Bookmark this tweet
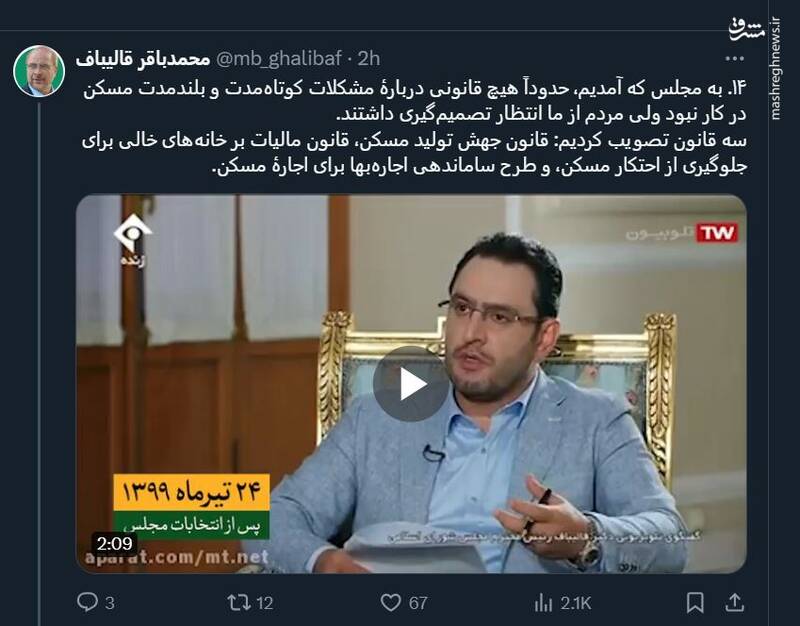Viewport: 800px width, 626px height. coord(695,603)
